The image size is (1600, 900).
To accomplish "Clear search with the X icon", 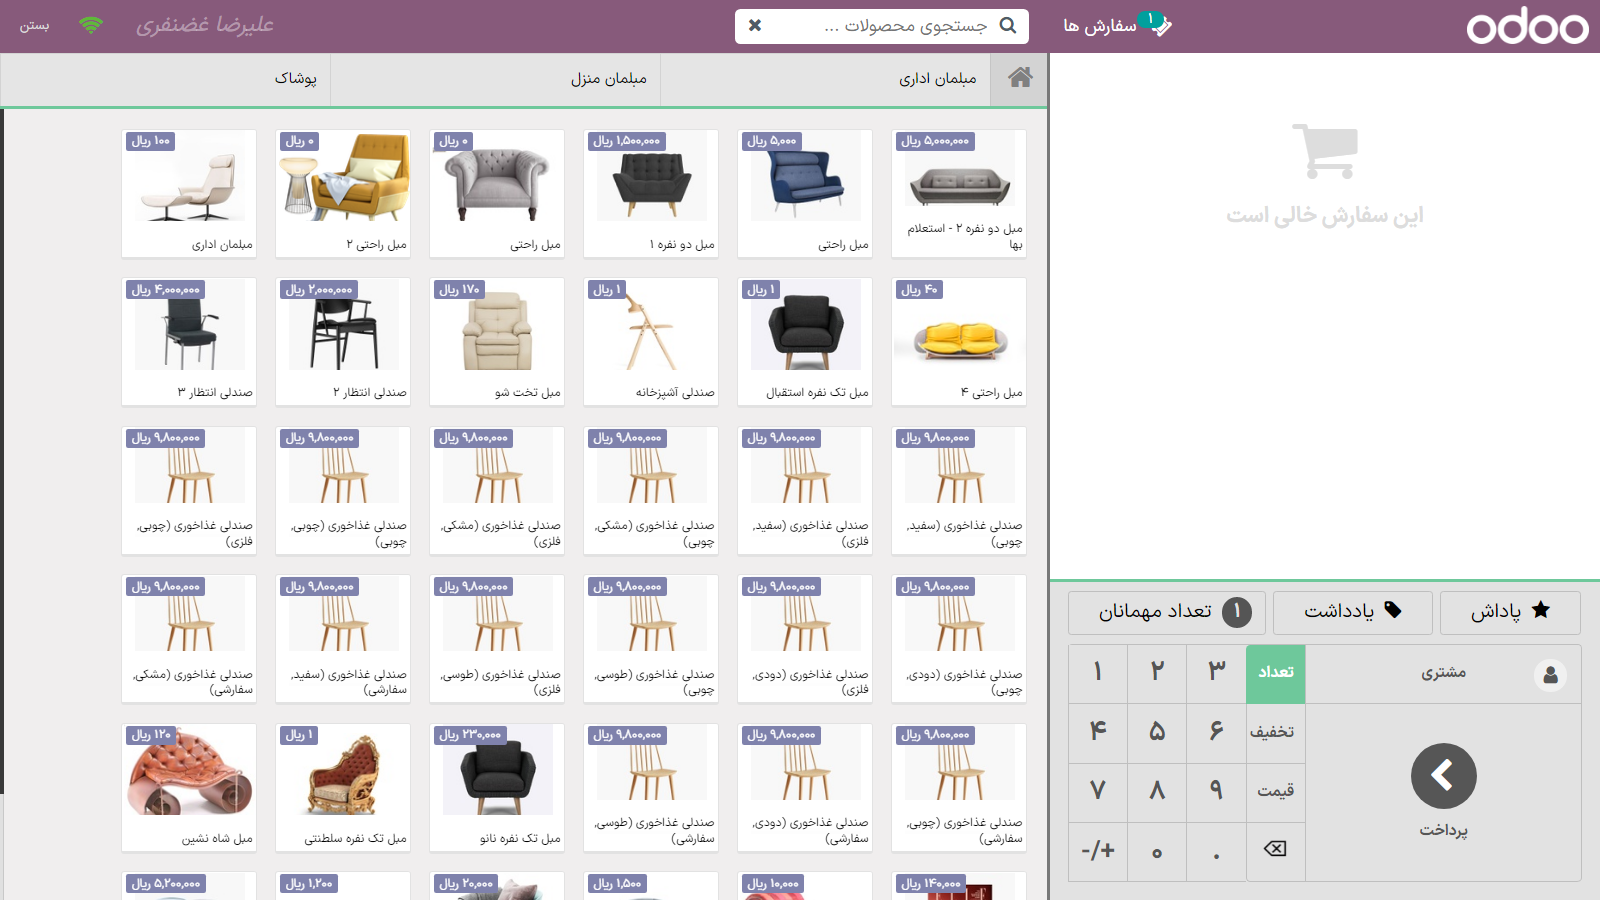I will click(x=755, y=26).
